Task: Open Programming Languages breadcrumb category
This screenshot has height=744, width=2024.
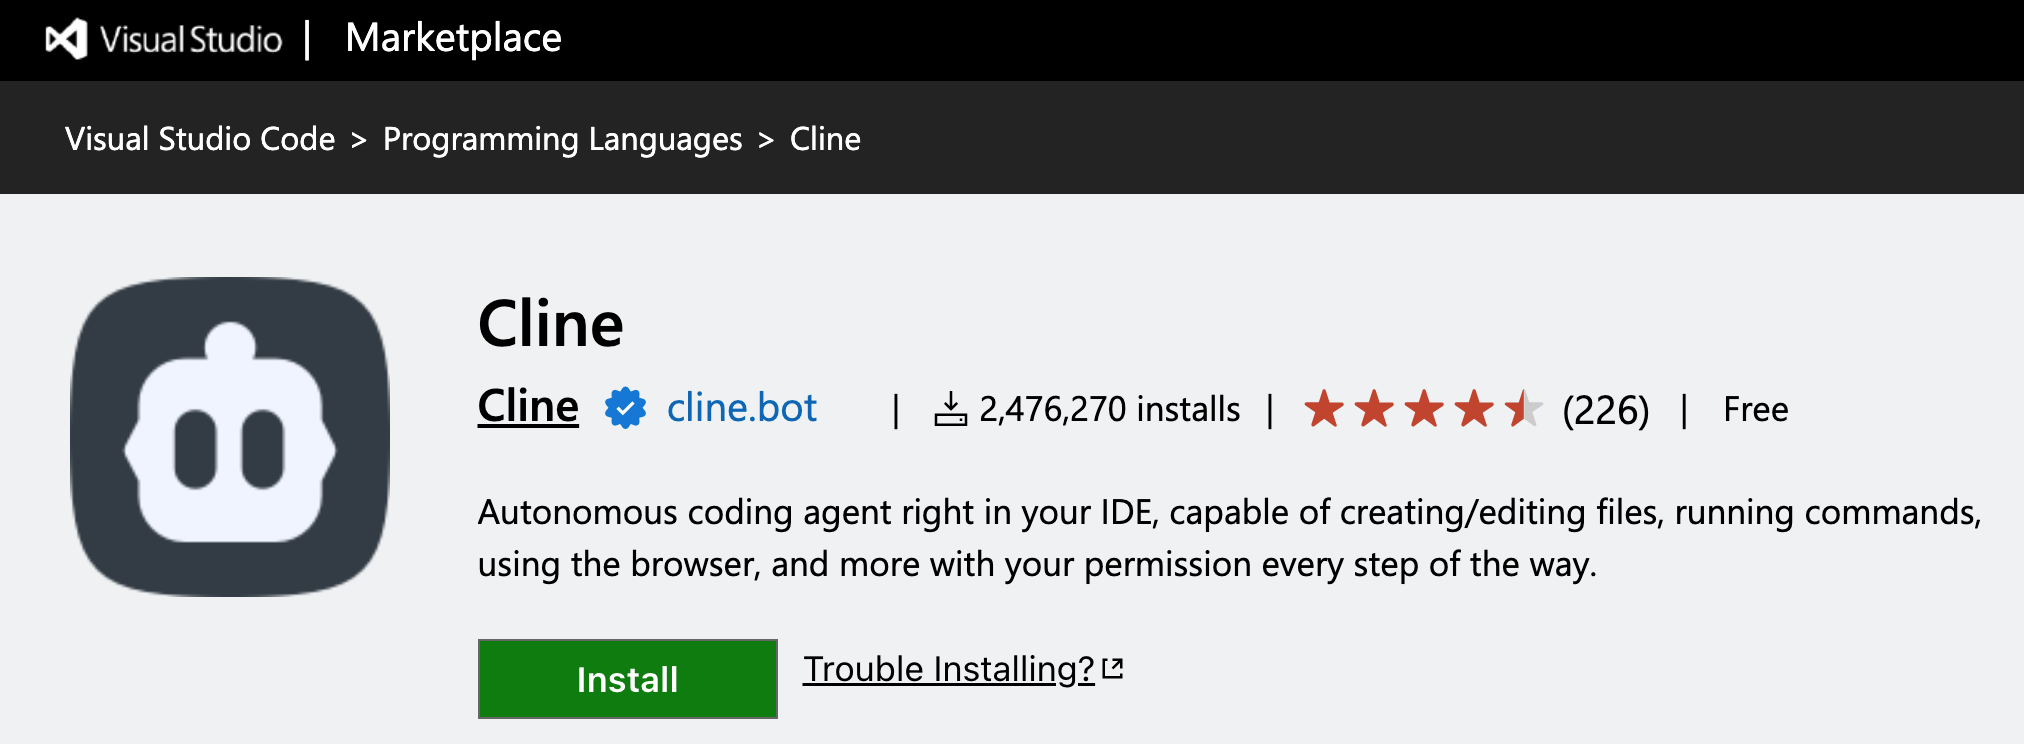Action: click(562, 139)
